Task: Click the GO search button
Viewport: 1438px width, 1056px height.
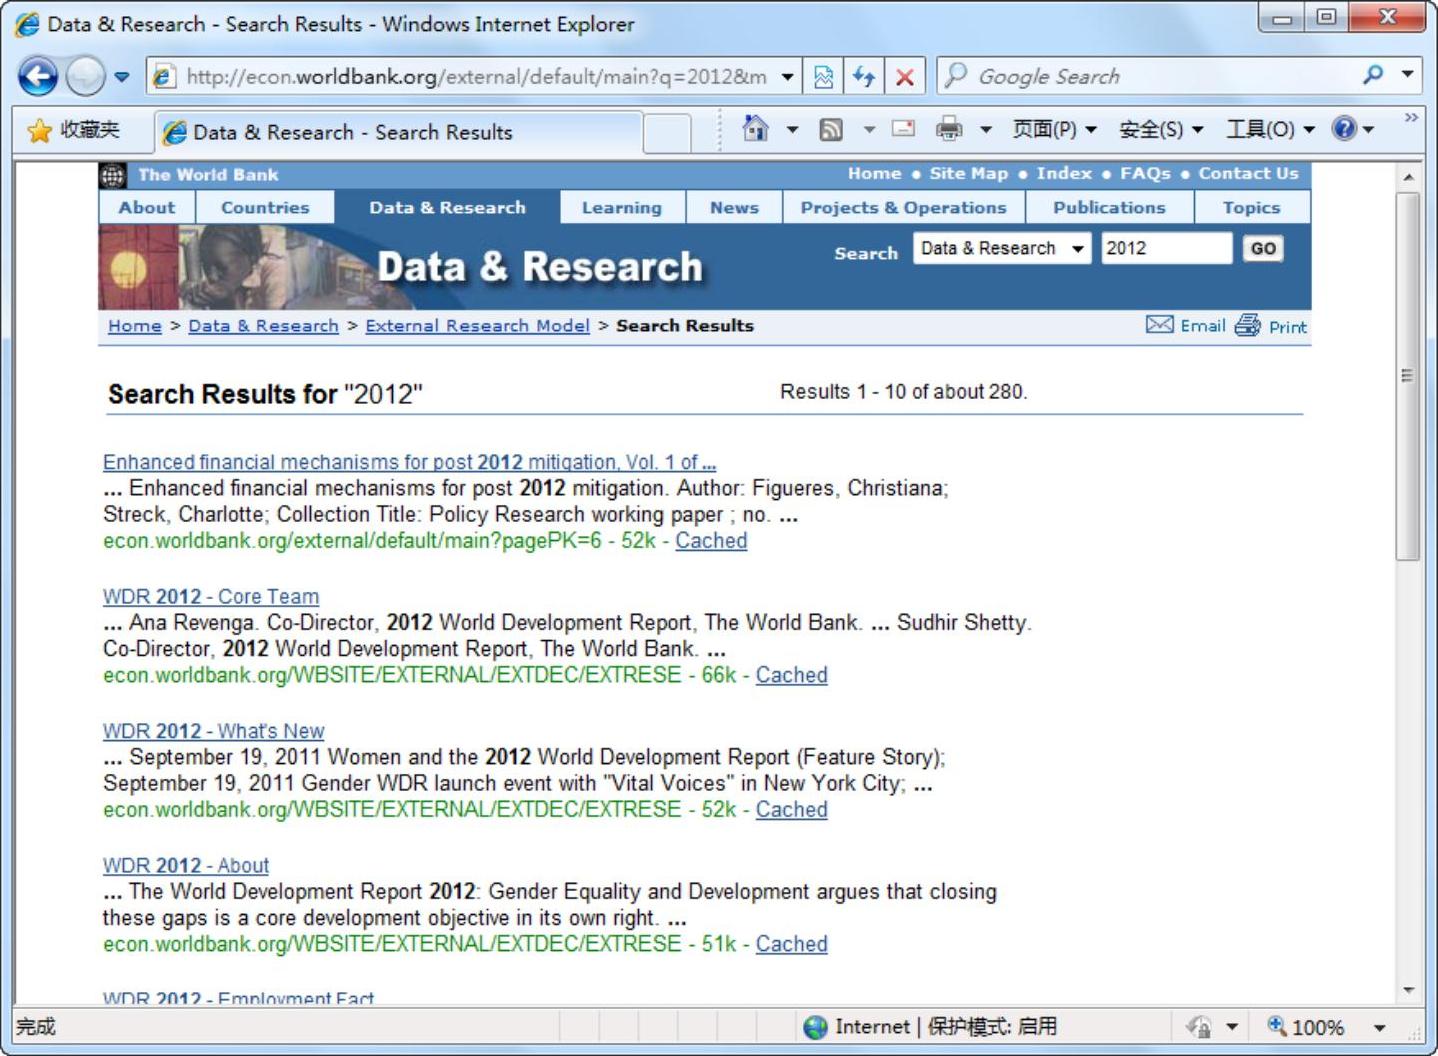Action: coord(1263,248)
